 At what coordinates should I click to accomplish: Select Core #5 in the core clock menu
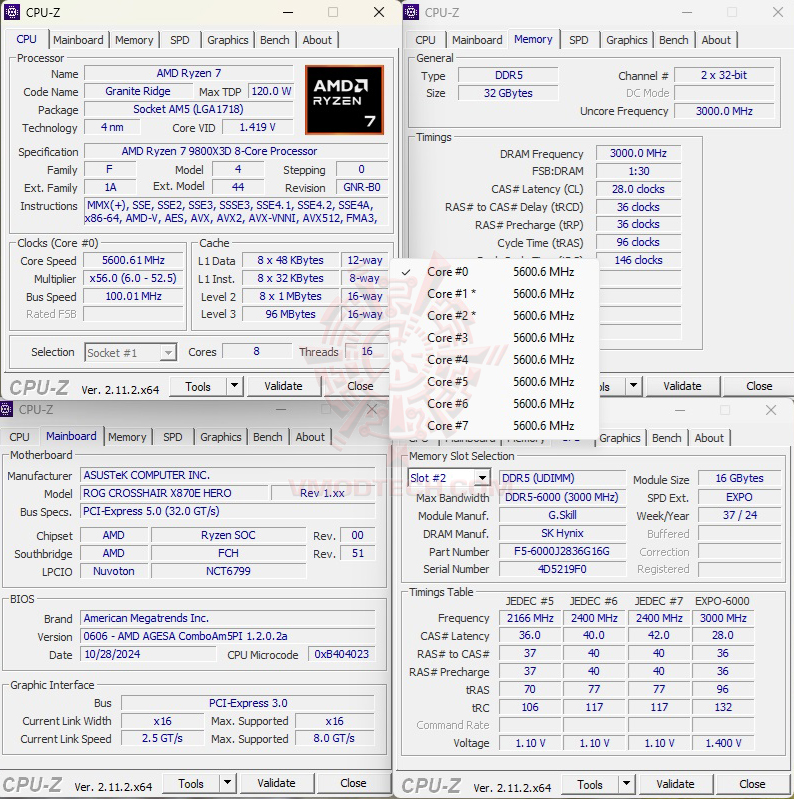click(x=493, y=381)
